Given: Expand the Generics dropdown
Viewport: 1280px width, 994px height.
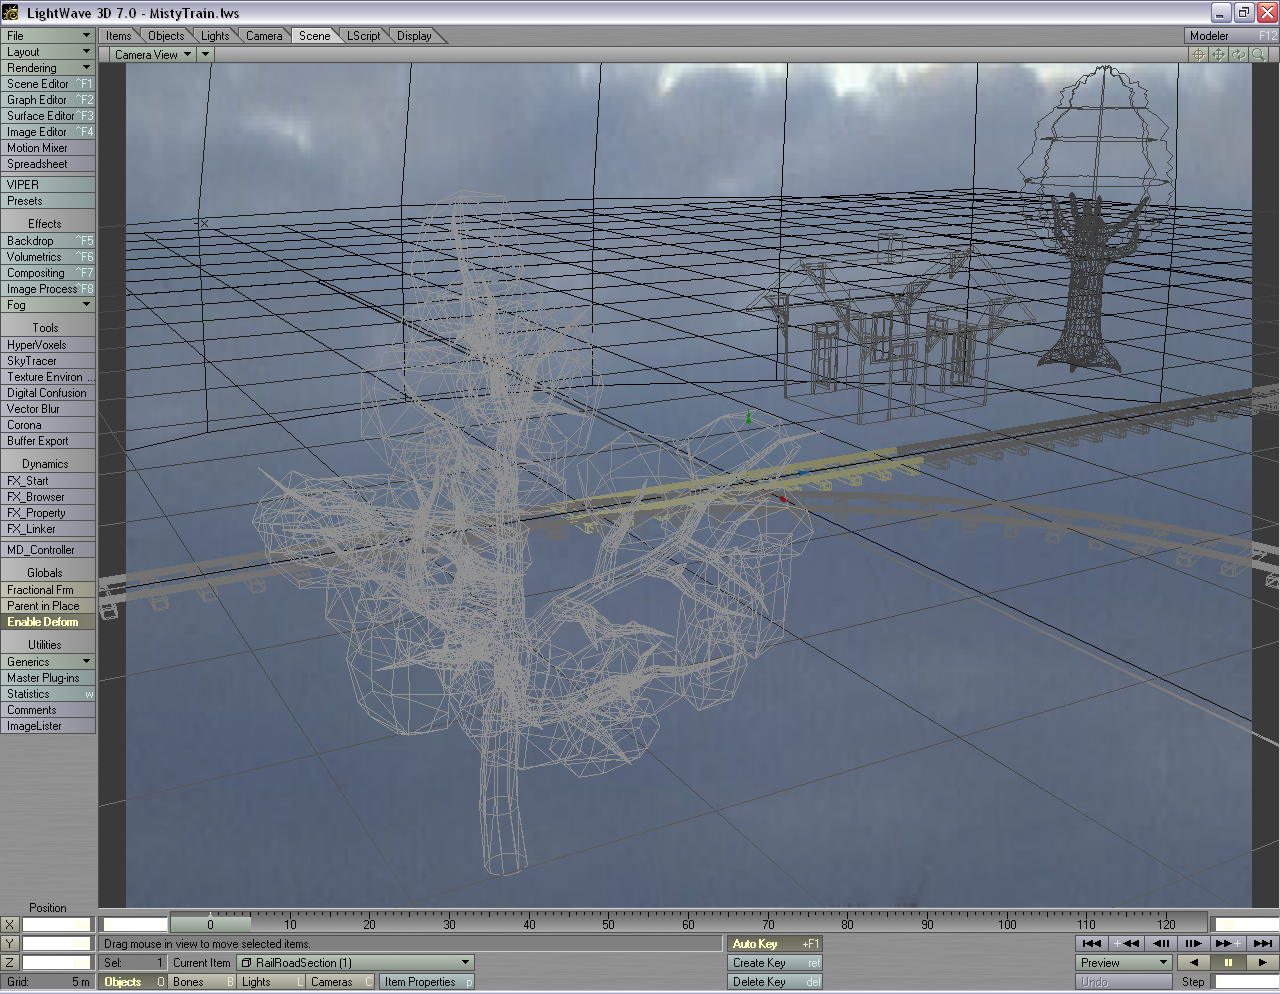Looking at the screenshot, I should pos(47,662).
